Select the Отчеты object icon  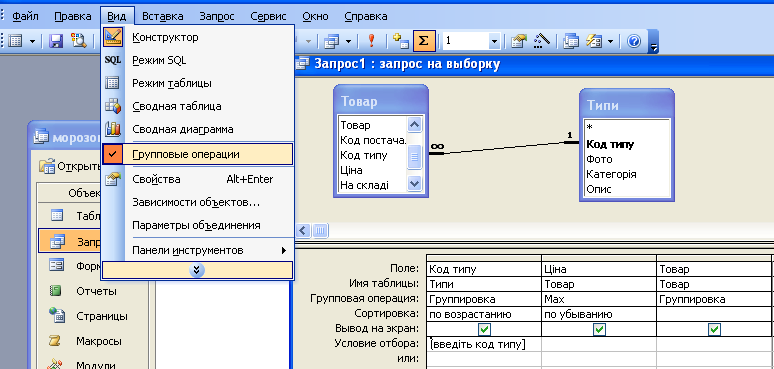pyautogui.click(x=56, y=291)
